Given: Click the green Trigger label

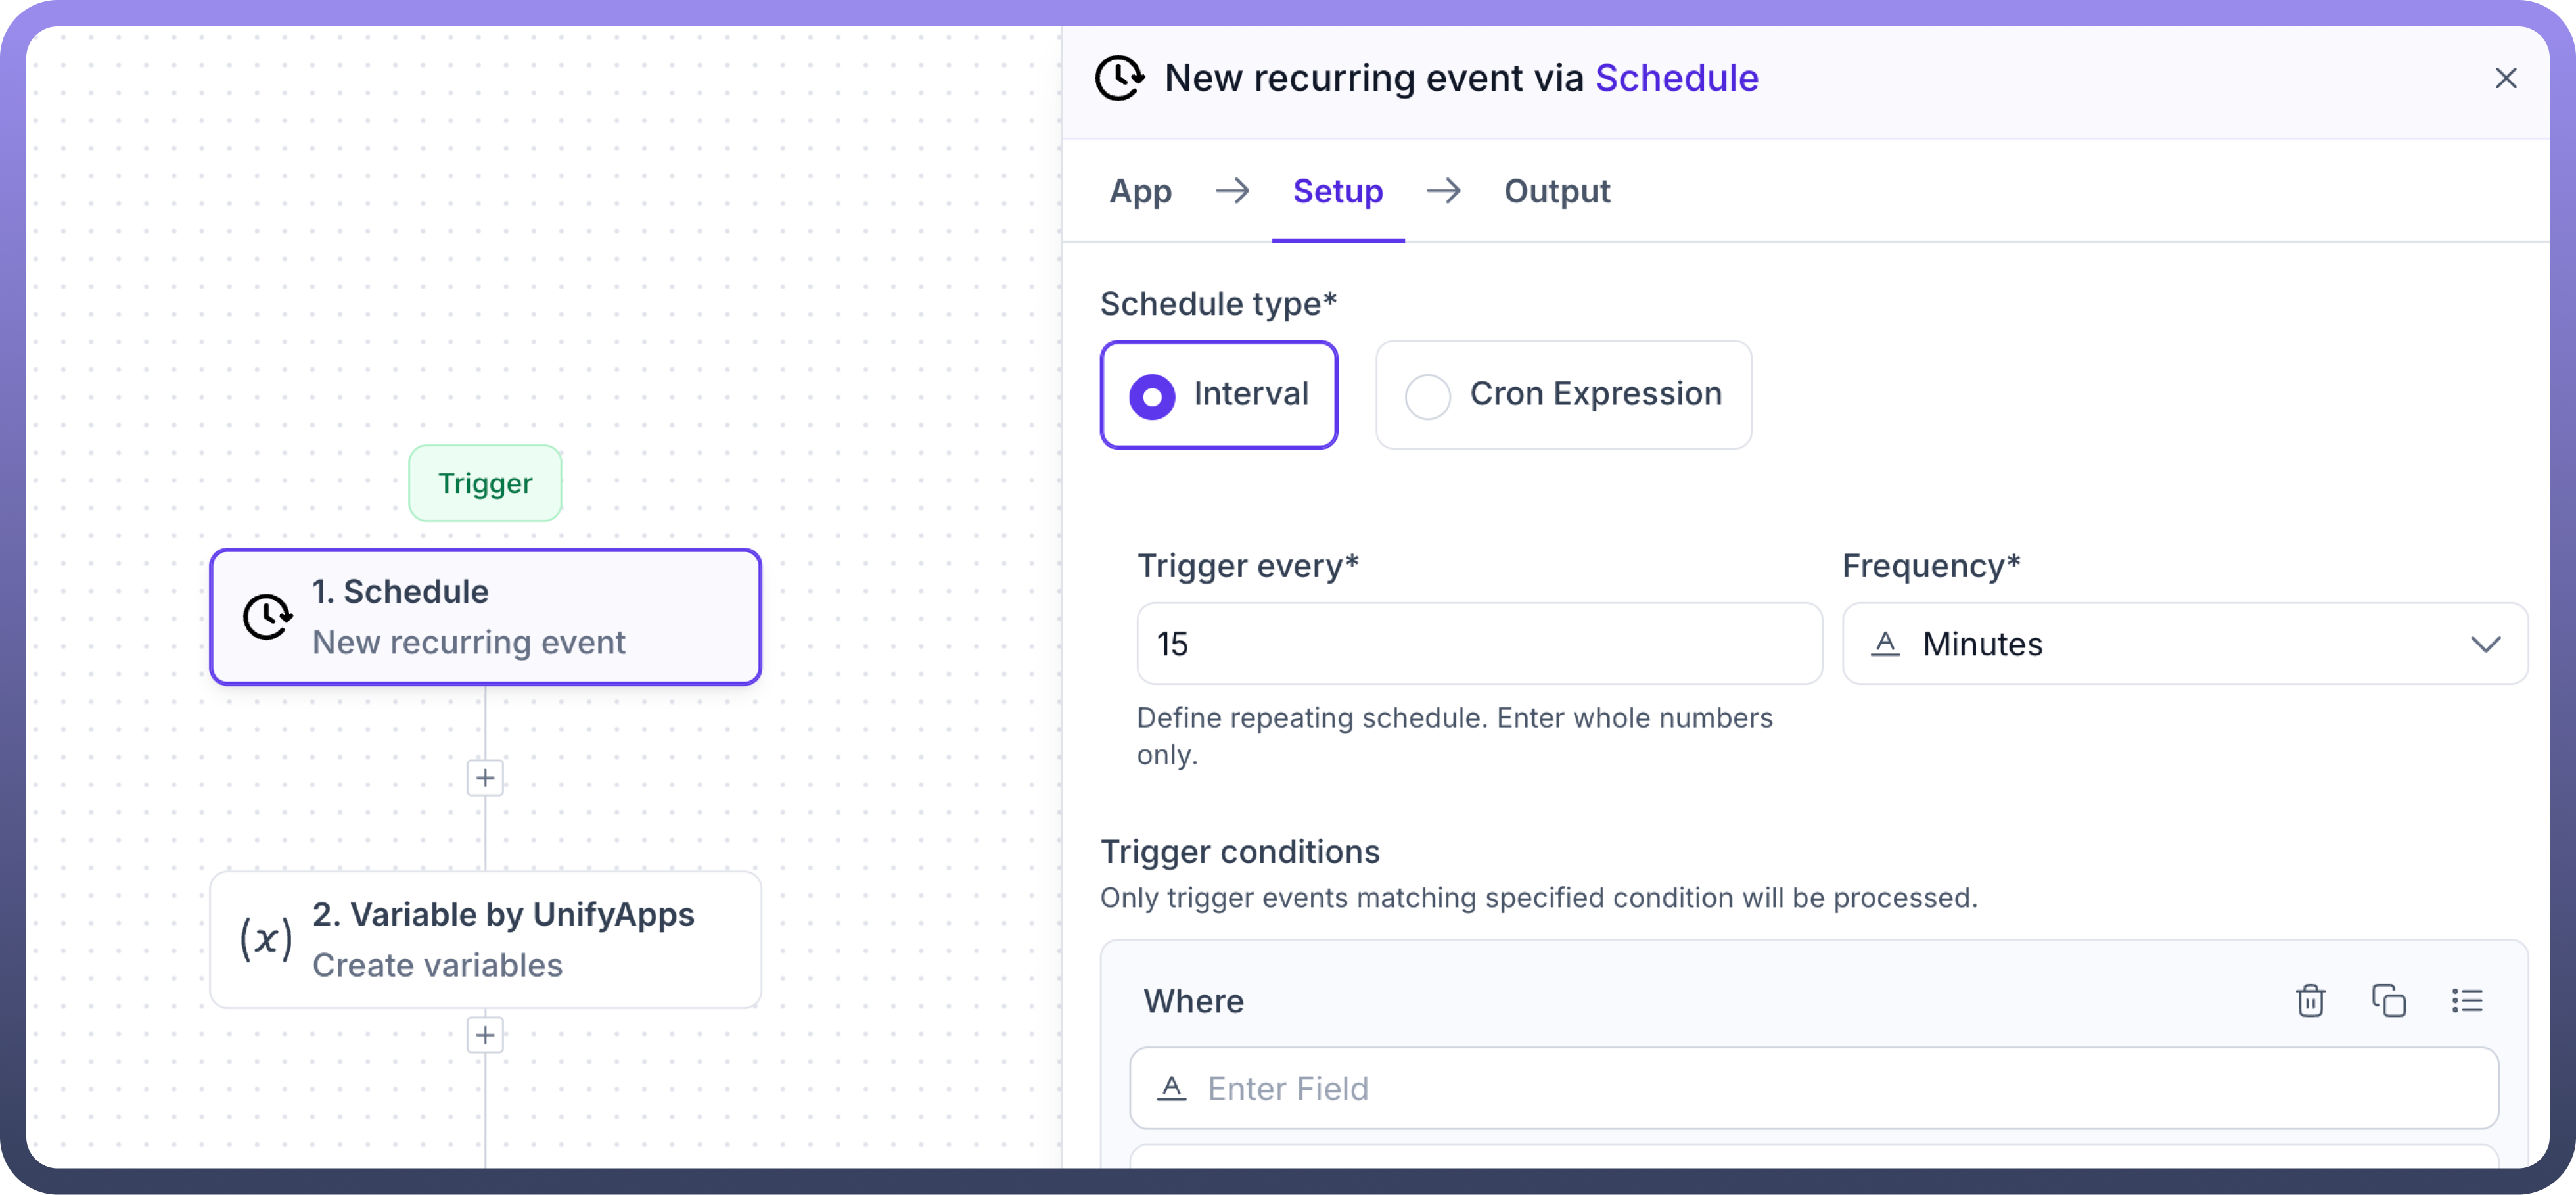Looking at the screenshot, I should [x=485, y=483].
